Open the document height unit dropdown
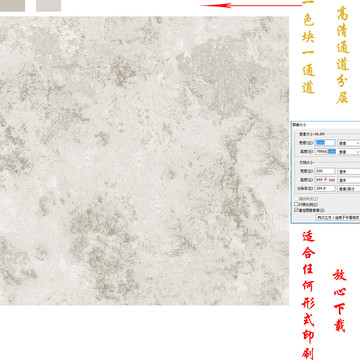The image size is (360, 360). (x=349, y=180)
